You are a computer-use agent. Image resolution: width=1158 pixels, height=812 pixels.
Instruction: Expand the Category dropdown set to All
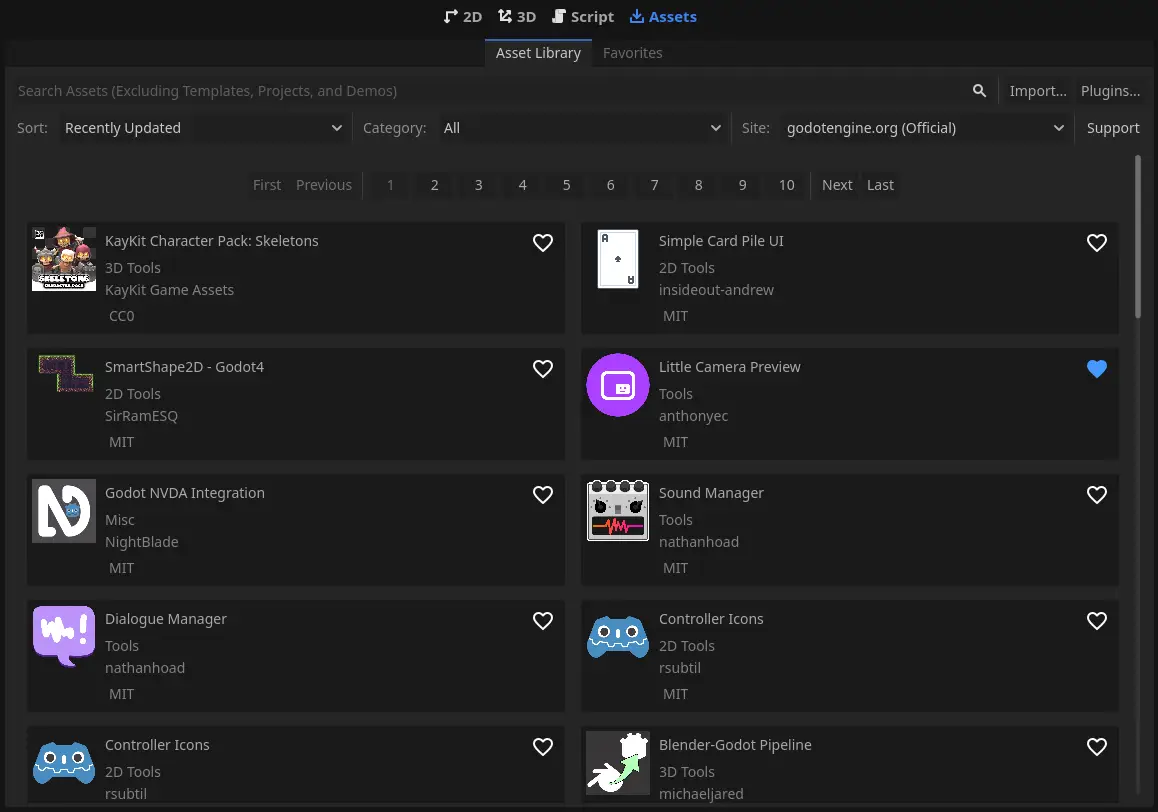click(581, 128)
